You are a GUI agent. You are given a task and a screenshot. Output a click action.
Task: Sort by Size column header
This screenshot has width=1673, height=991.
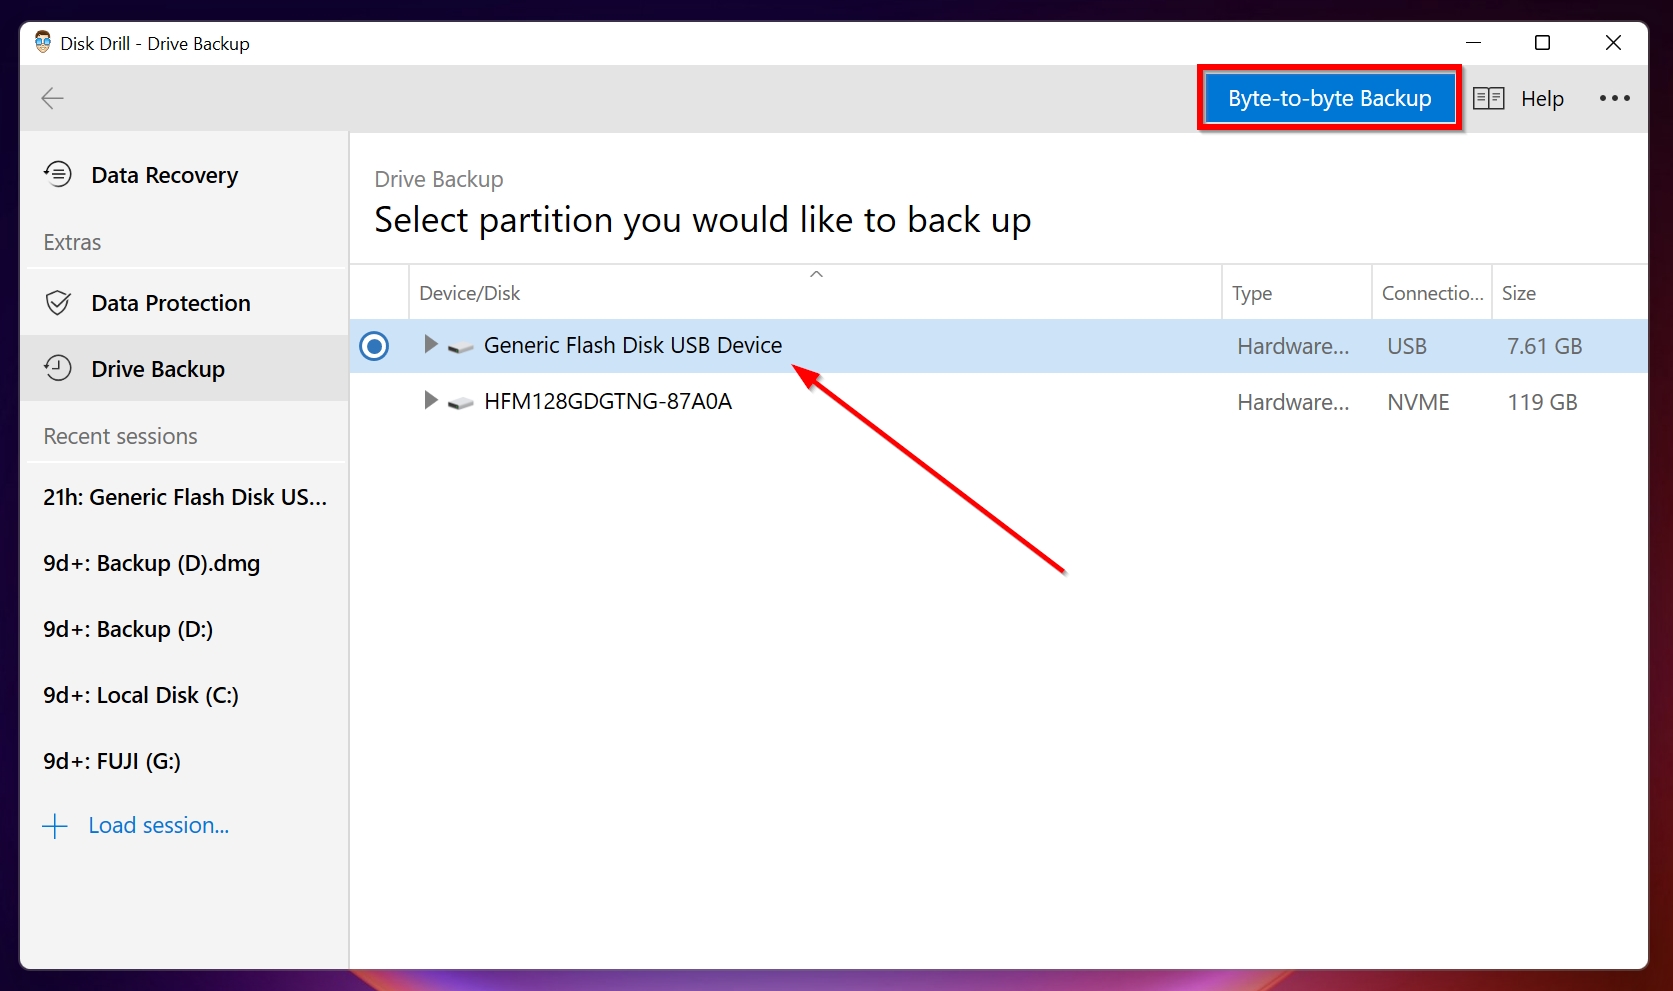click(x=1569, y=293)
